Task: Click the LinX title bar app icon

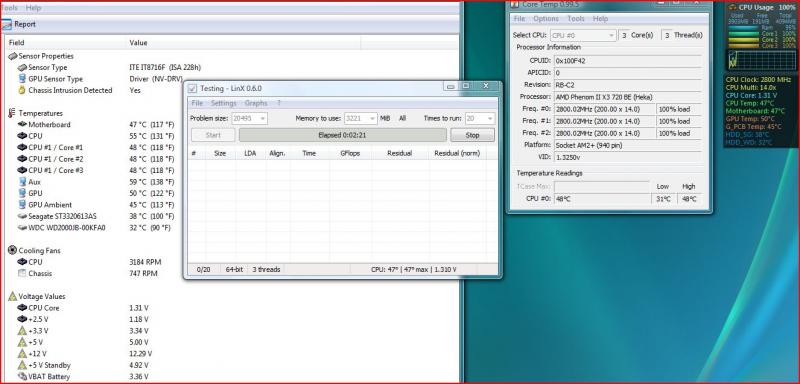Action: [x=192, y=88]
